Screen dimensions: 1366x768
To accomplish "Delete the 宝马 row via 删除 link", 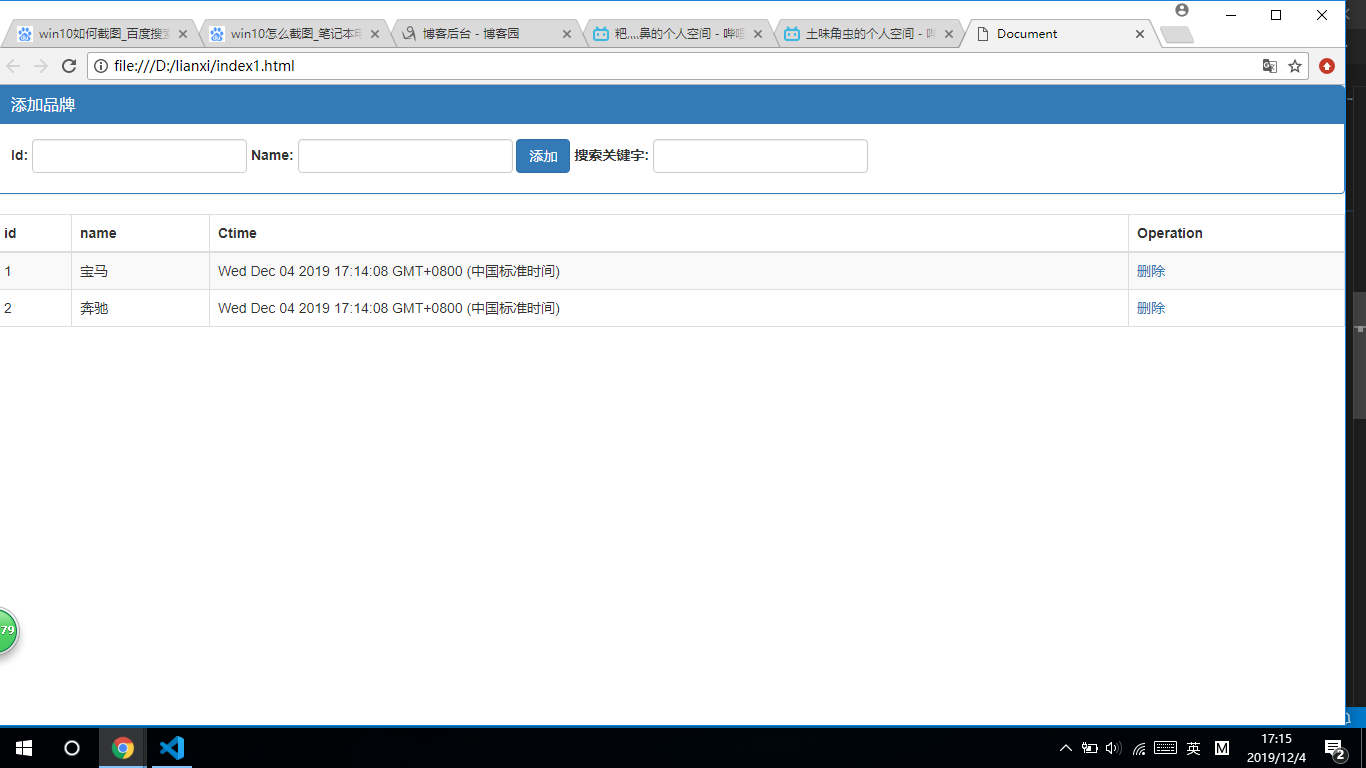I will [x=1151, y=271].
